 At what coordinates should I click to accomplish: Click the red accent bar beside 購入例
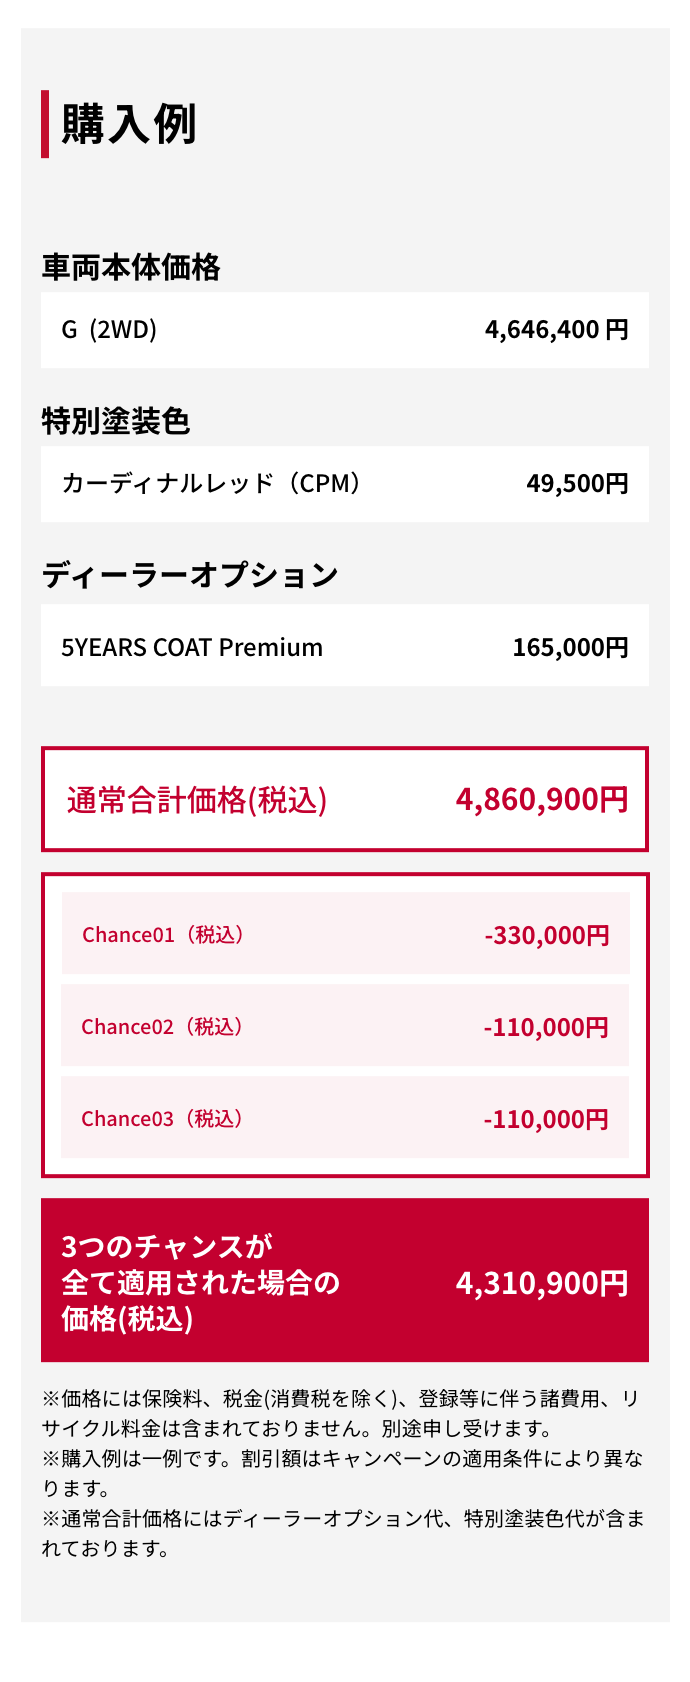pyautogui.click(x=45, y=124)
